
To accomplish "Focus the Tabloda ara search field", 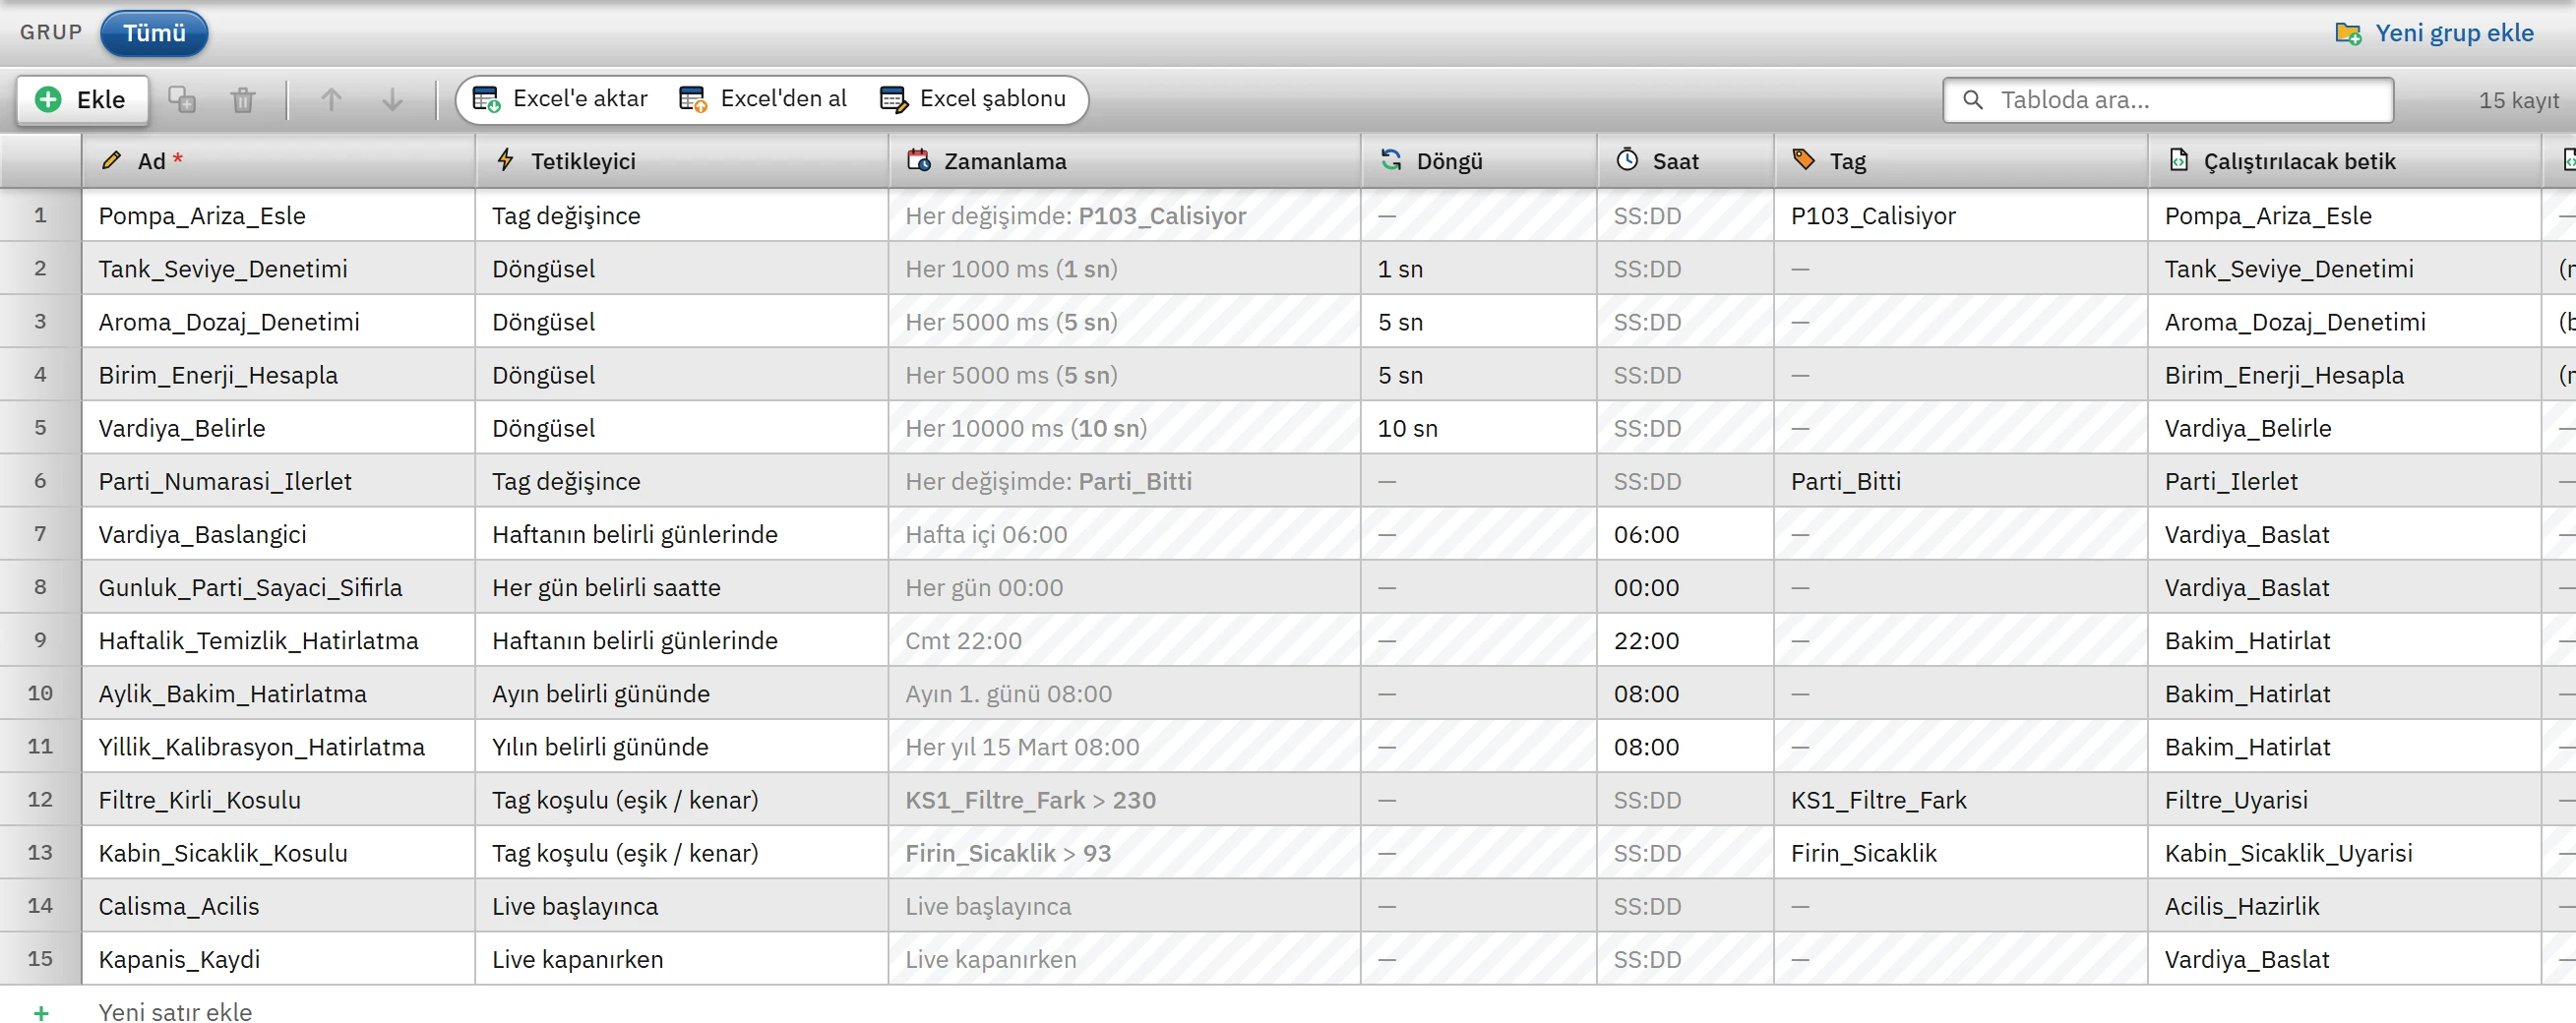I will point(2168,100).
